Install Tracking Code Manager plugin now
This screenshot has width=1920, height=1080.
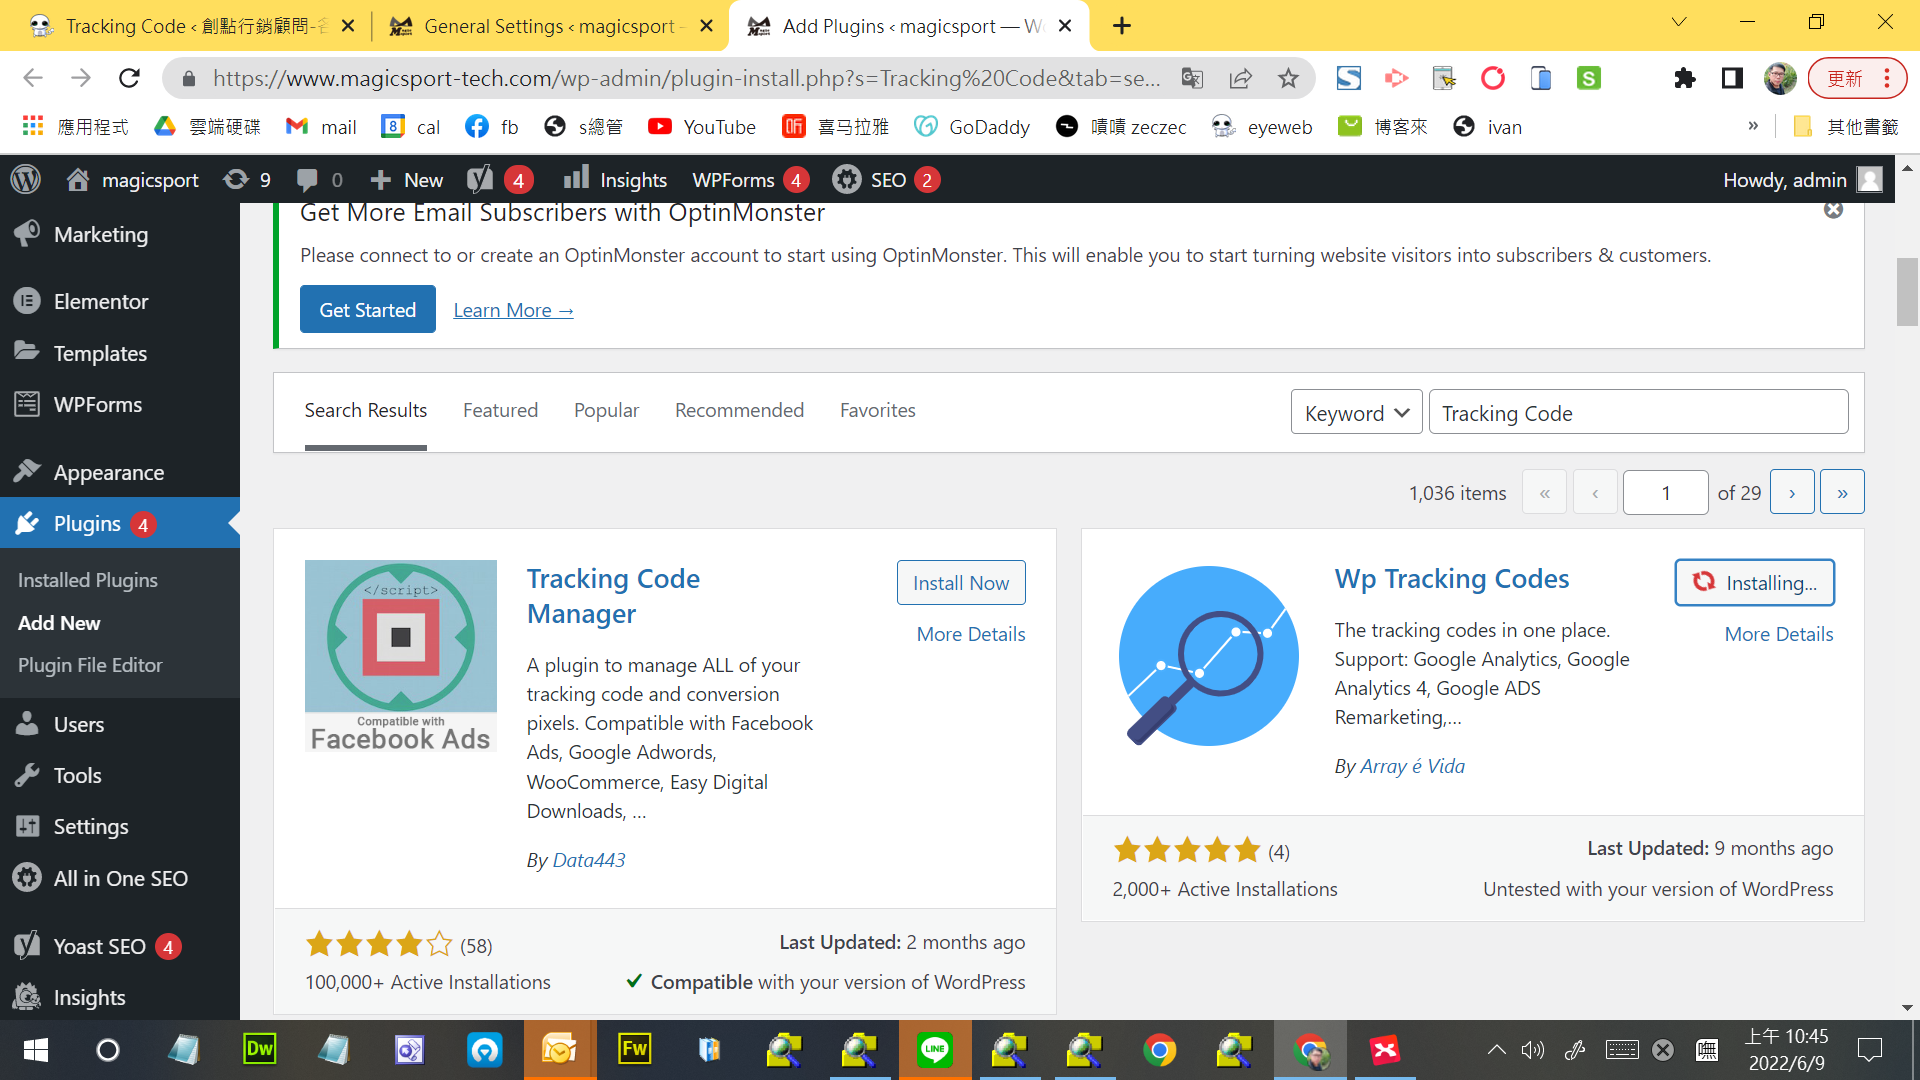[x=961, y=583]
